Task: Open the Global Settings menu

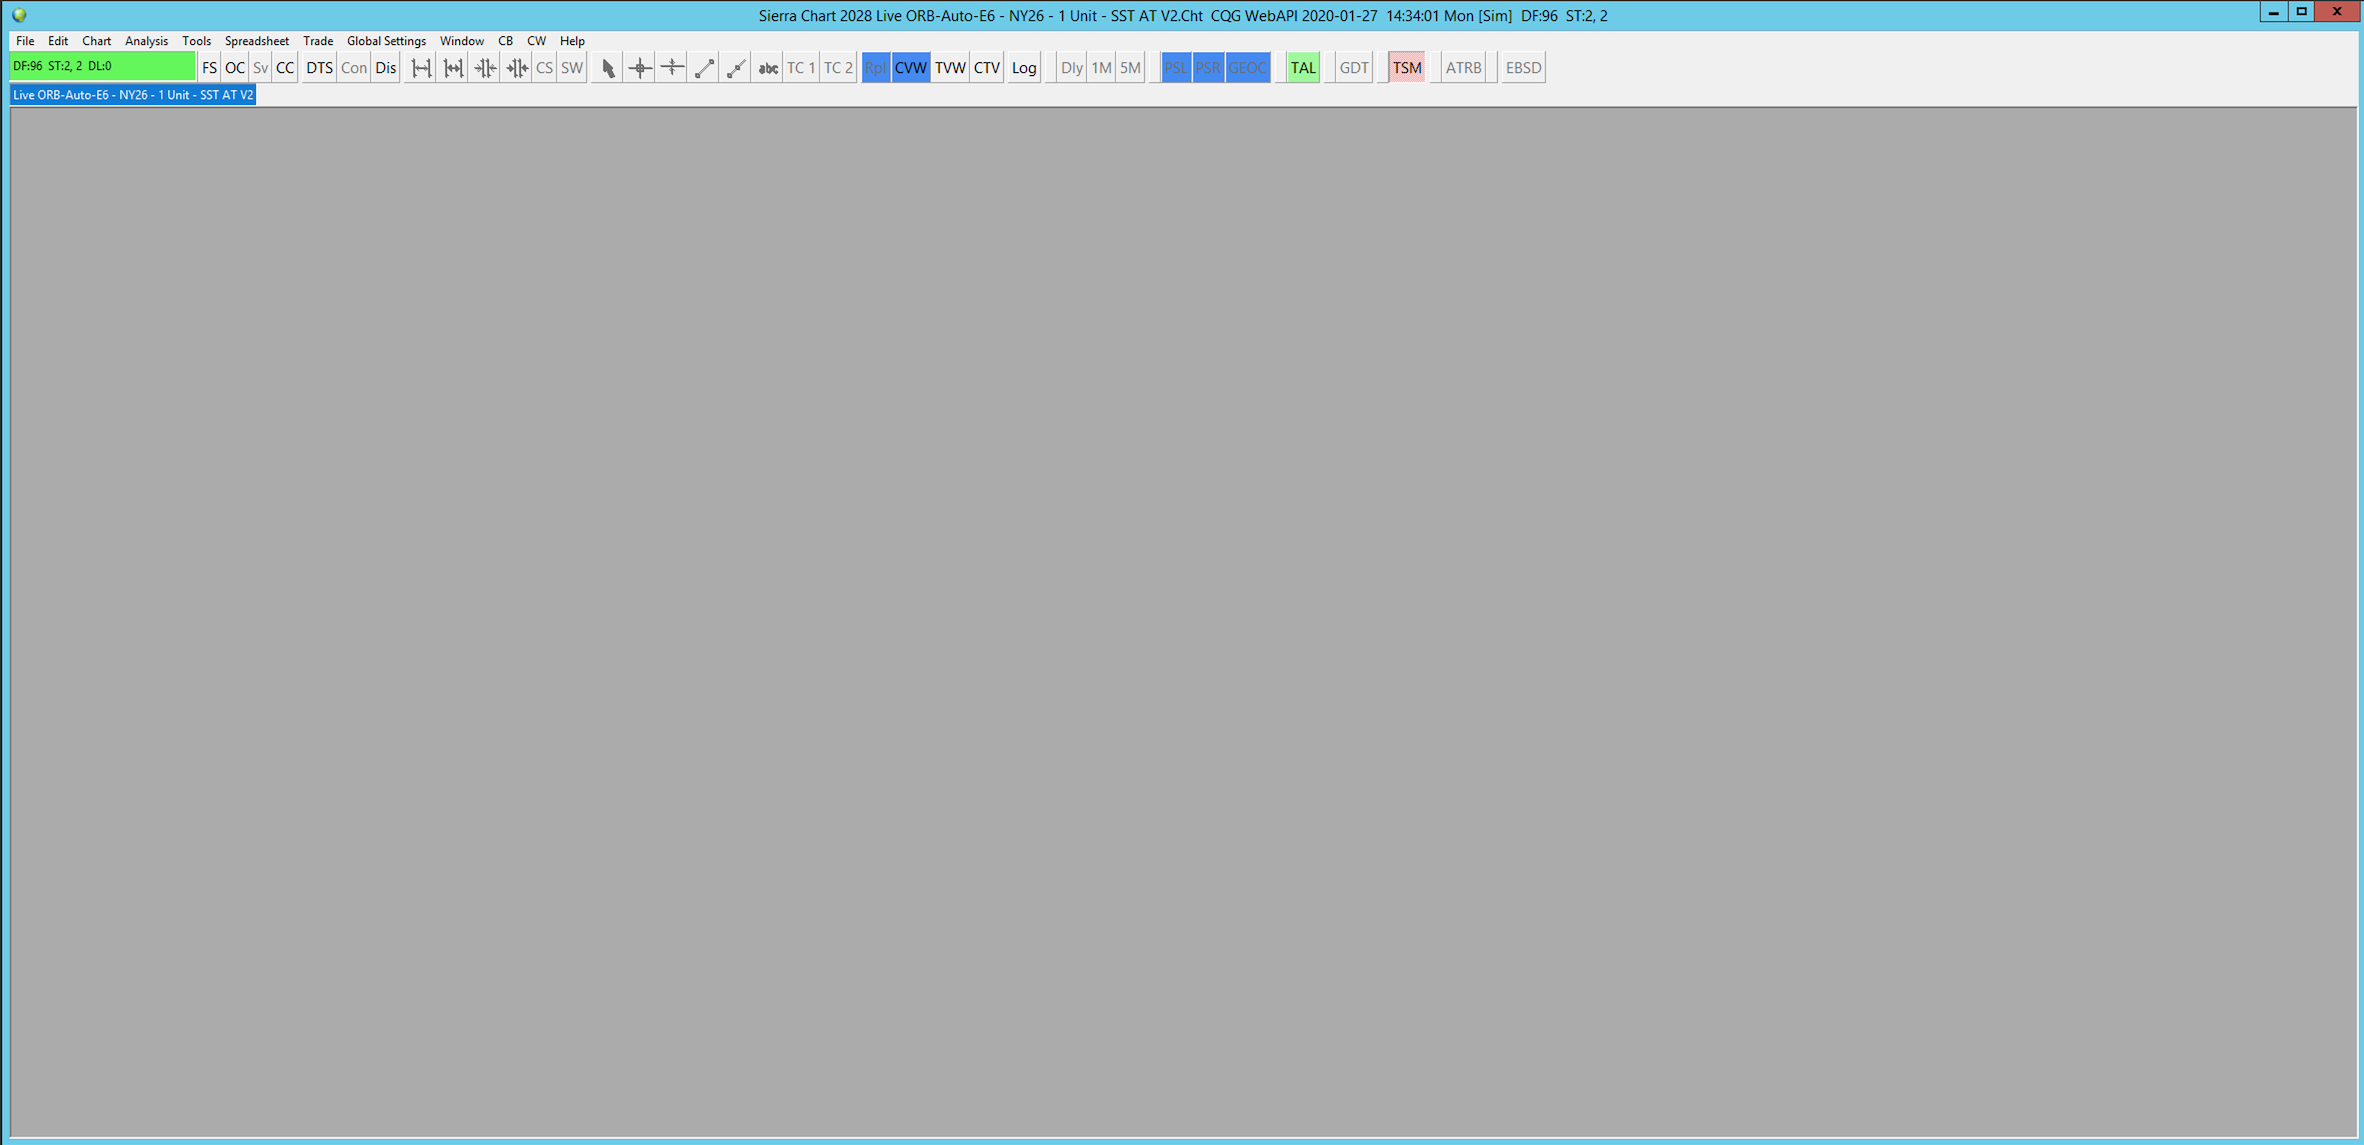Action: pyautogui.click(x=386, y=41)
